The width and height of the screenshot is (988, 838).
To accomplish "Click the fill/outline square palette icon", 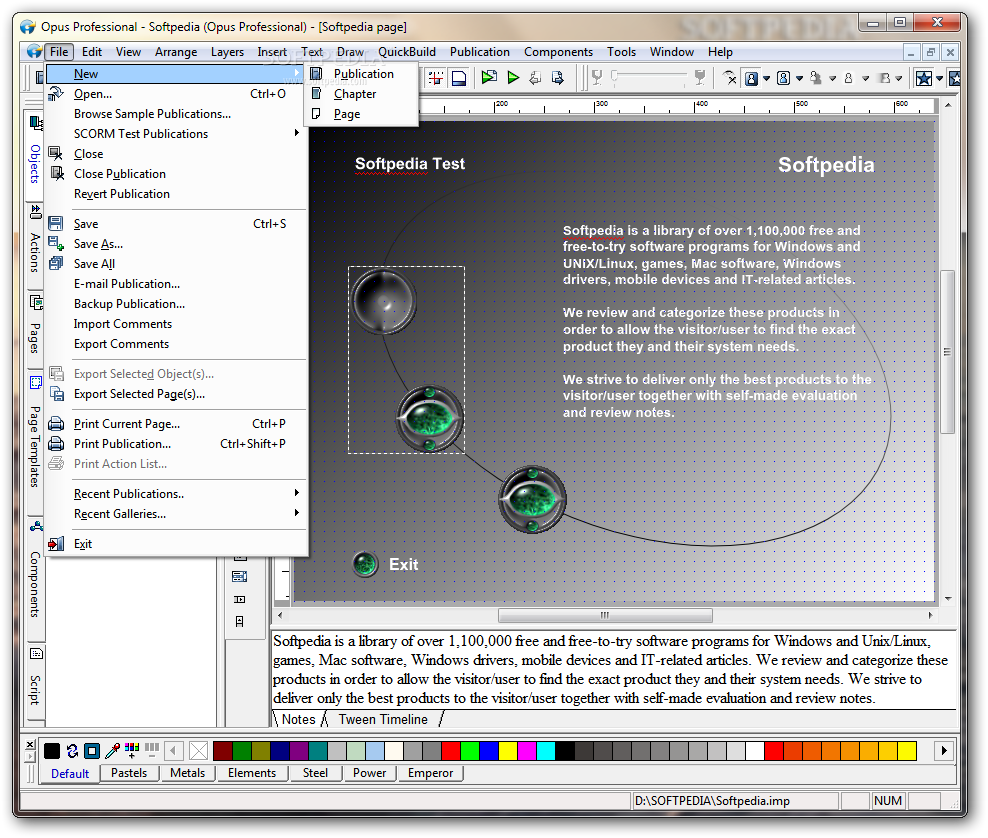I will (x=92, y=750).
